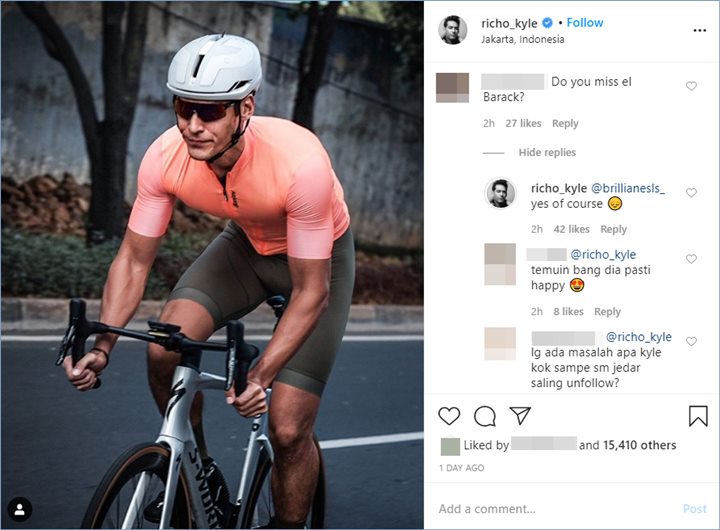Open comments using the speech bubble icon
720x530 pixels.
pos(485,416)
